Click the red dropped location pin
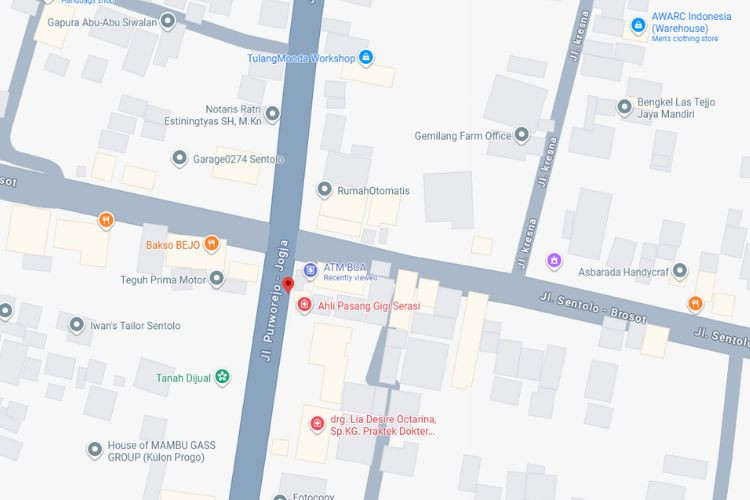750x500 pixels. (x=288, y=284)
